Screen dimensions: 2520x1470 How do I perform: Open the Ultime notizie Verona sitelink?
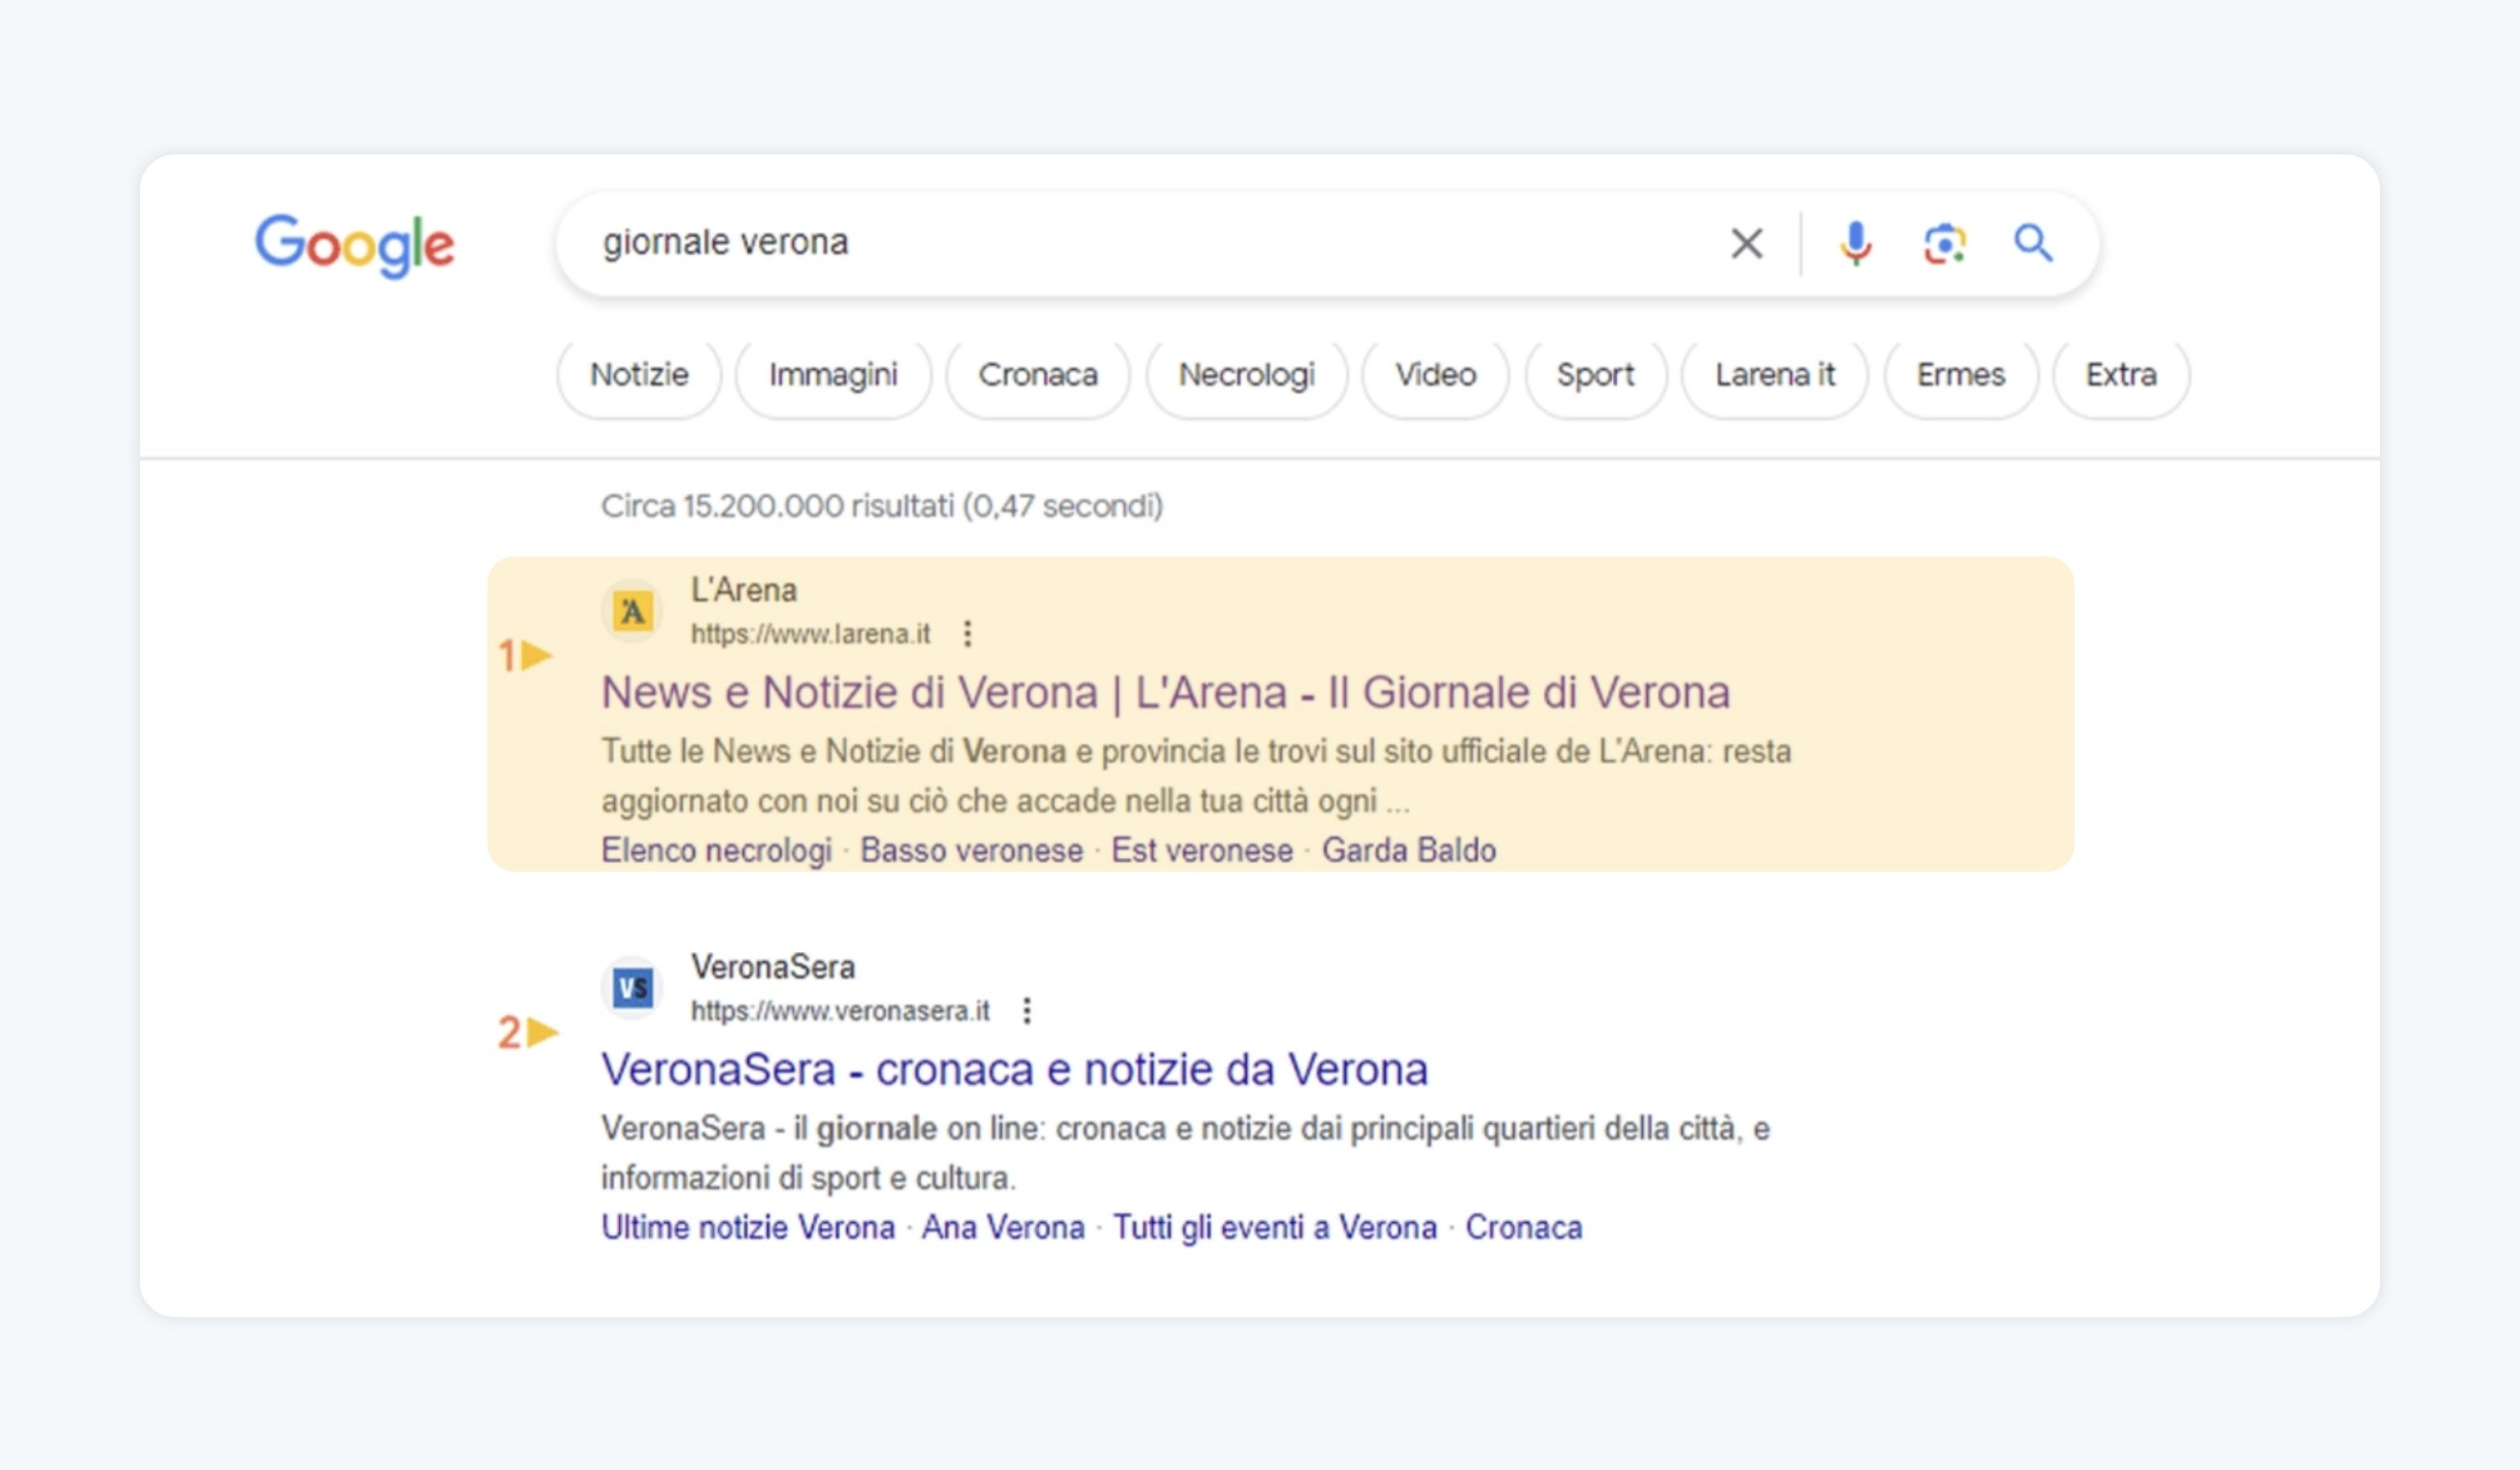[748, 1228]
